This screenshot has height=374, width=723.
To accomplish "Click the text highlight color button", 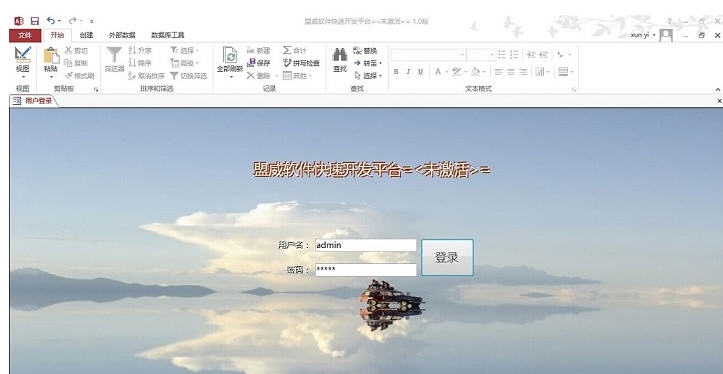I will coord(456,72).
